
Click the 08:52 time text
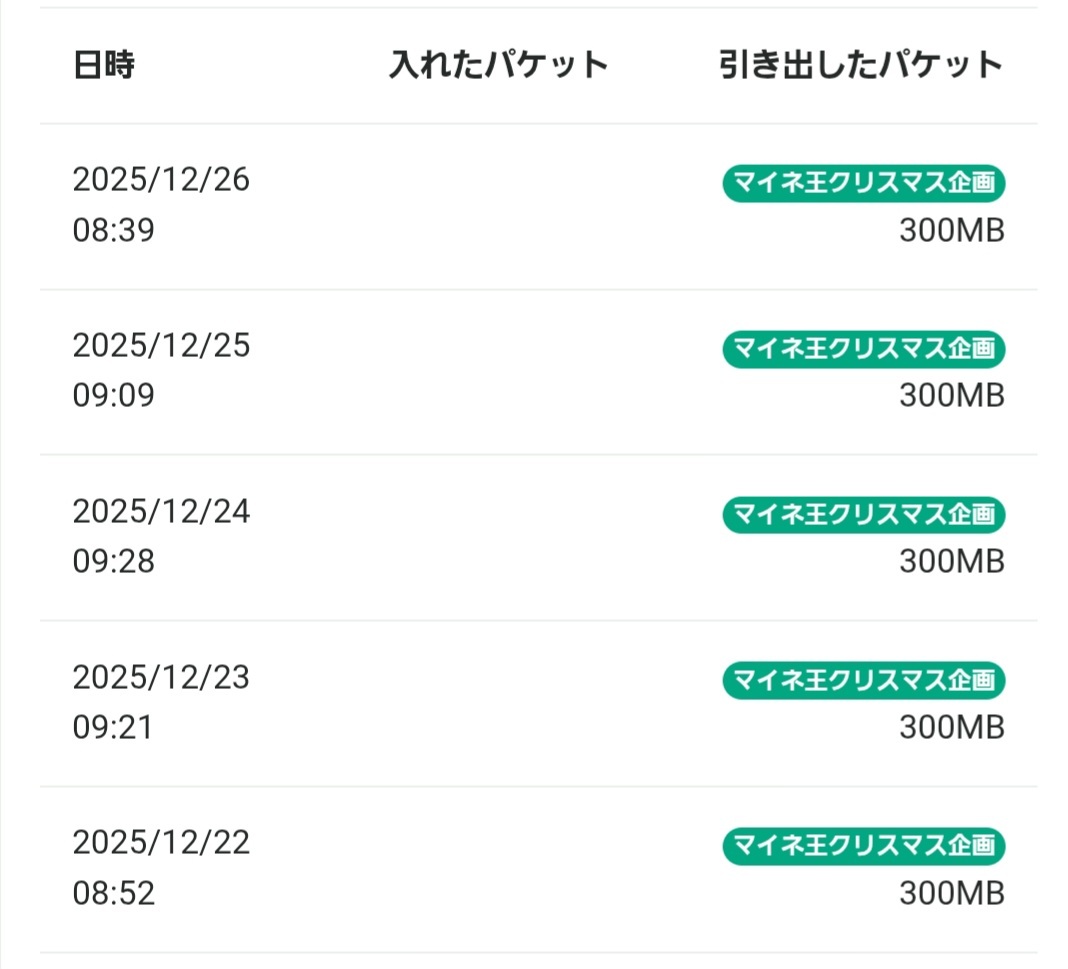[x=113, y=893]
